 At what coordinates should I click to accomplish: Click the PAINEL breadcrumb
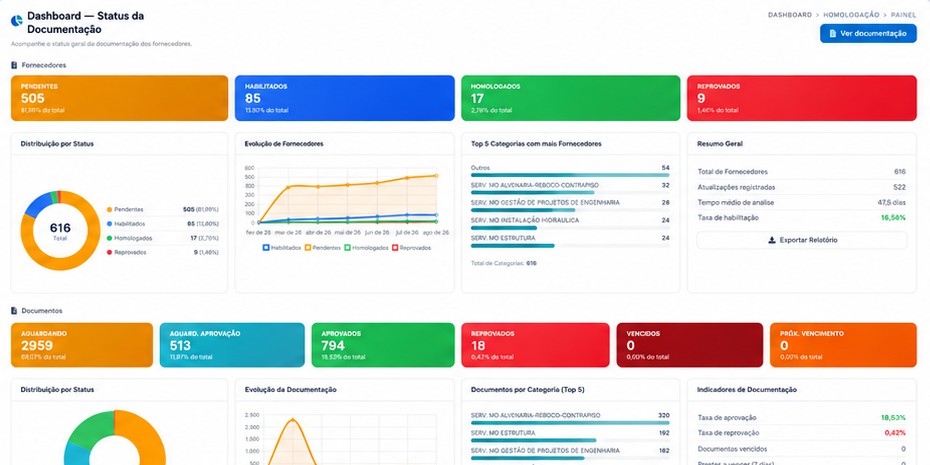tap(903, 15)
